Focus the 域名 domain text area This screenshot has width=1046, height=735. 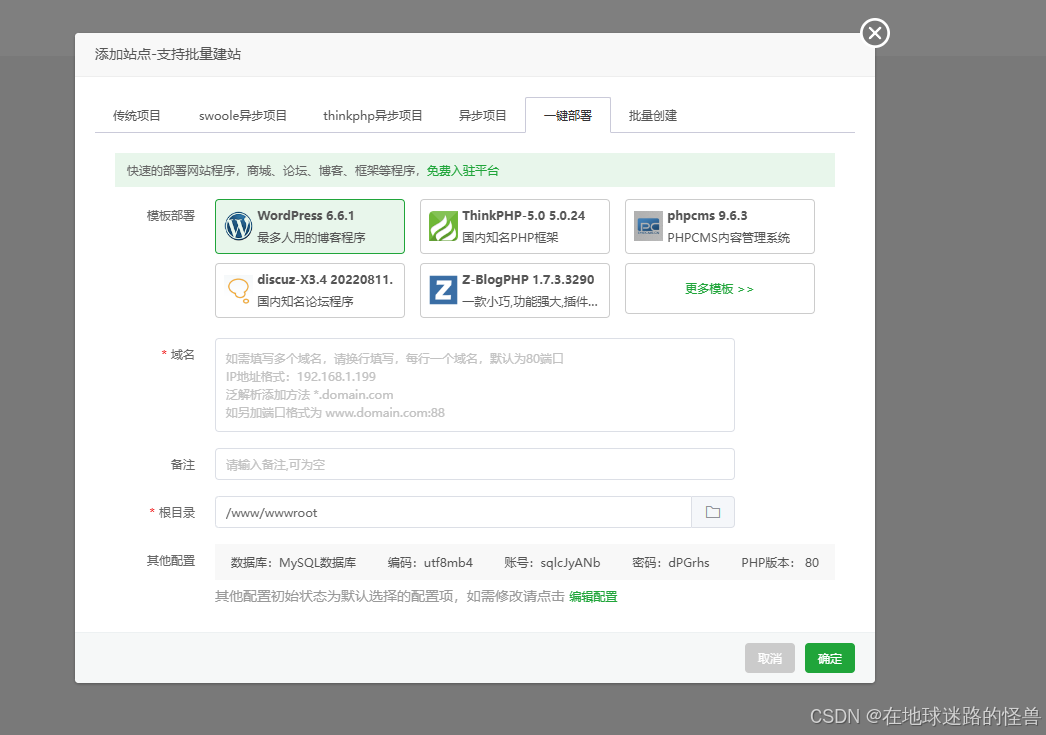474,385
